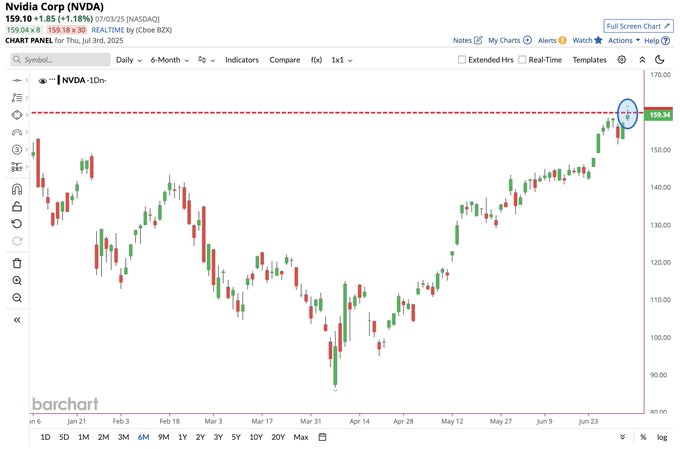The image size is (680, 449).
Task: Select the 3Y time range
Action: coord(218,437)
